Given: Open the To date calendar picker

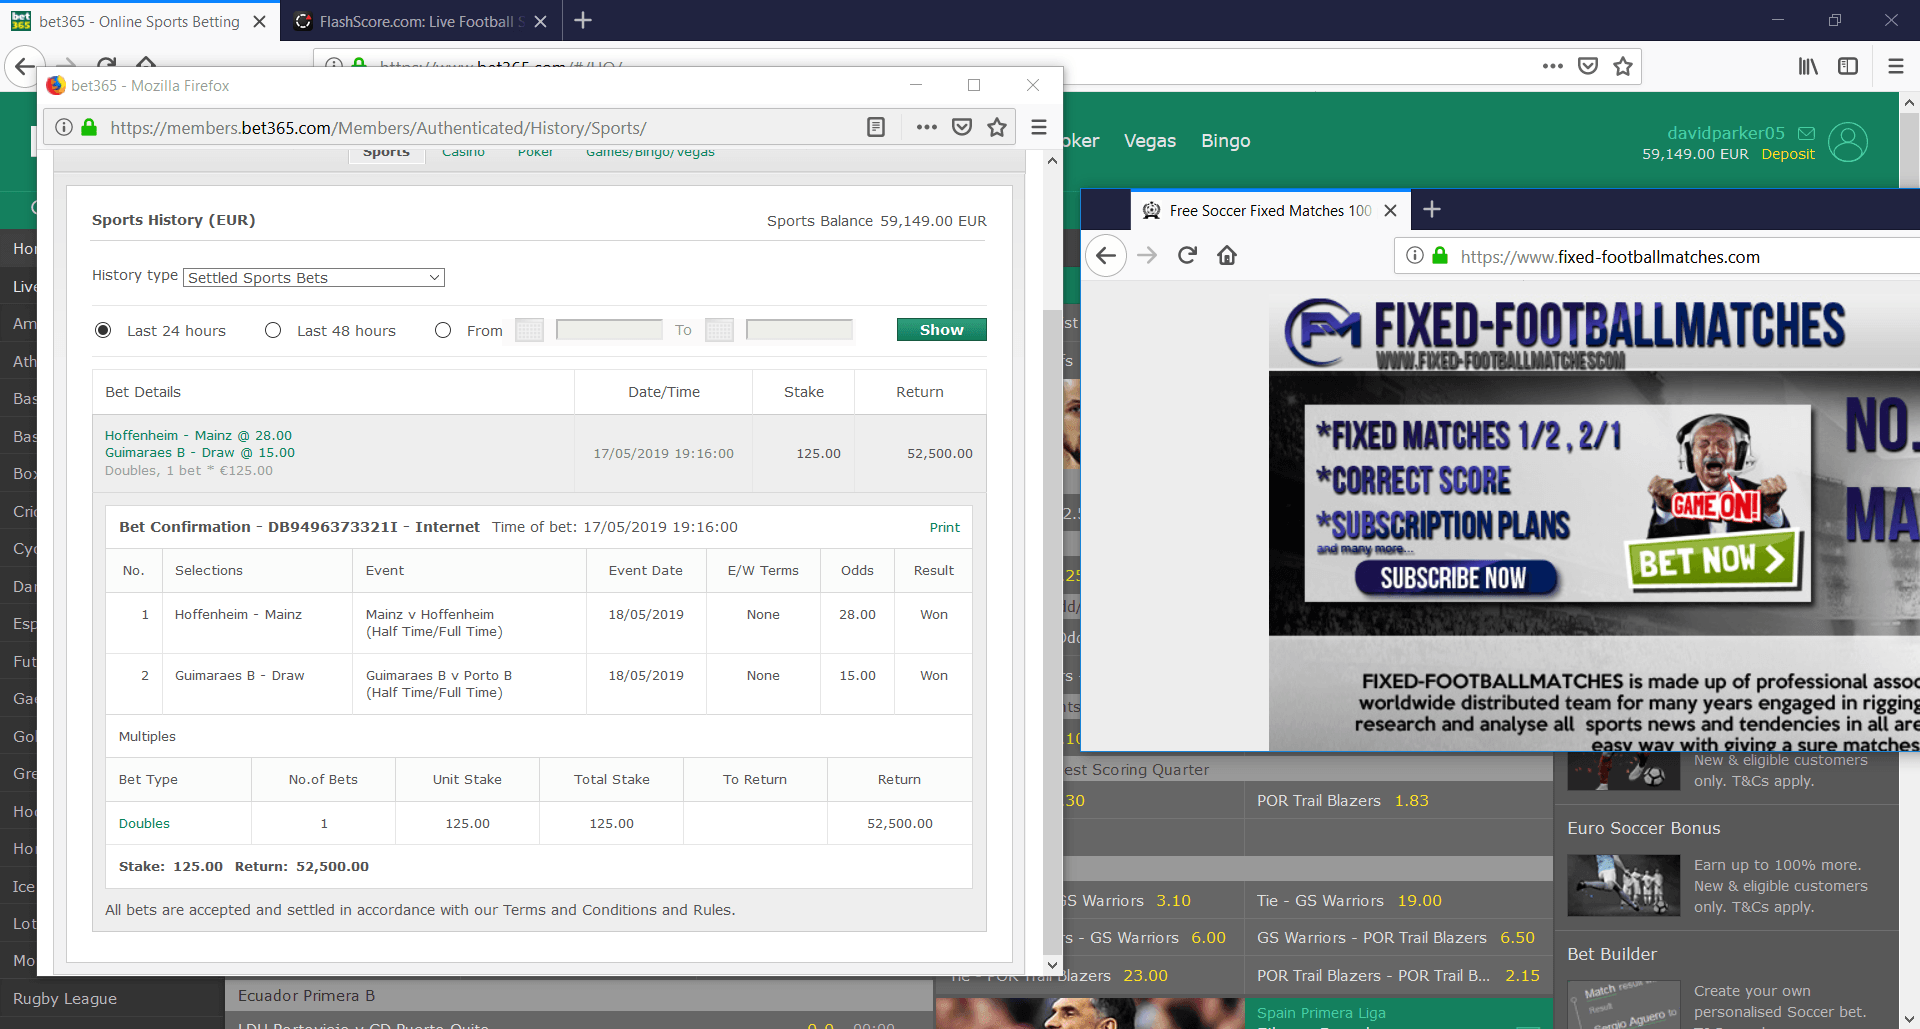Looking at the screenshot, I should tap(719, 330).
